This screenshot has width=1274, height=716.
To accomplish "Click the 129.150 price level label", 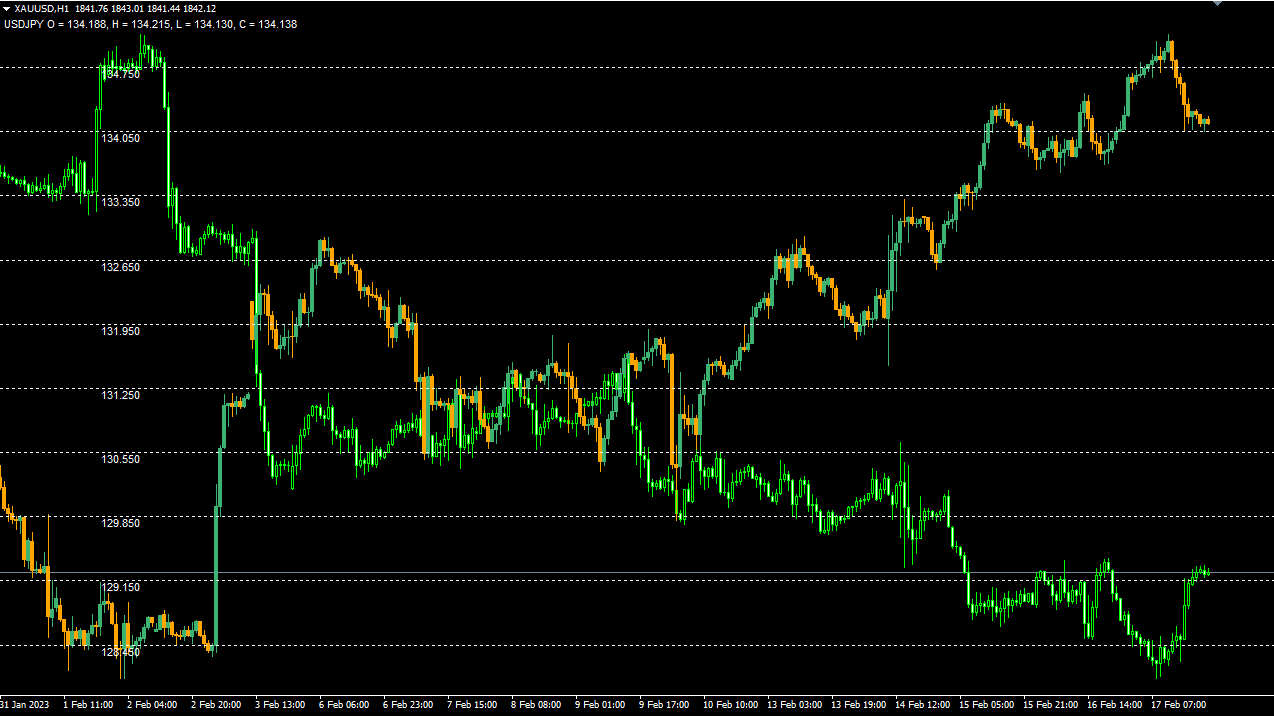I will click(x=121, y=587).
